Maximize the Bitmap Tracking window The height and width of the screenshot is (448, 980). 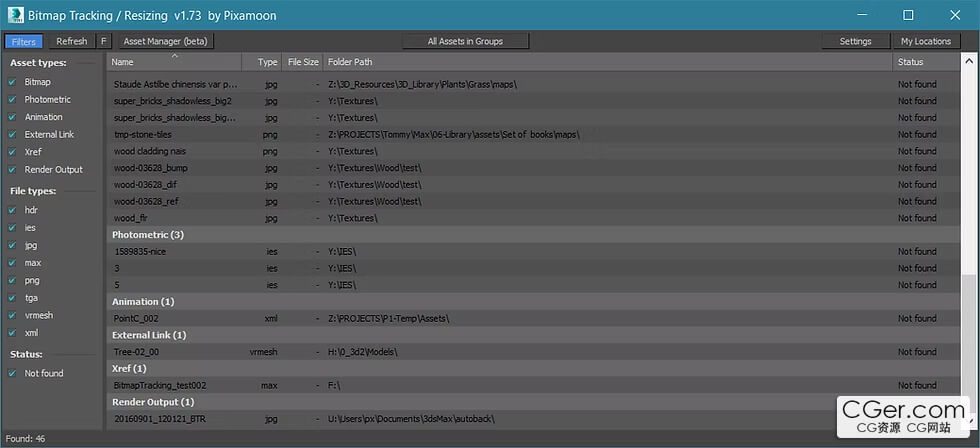point(908,15)
